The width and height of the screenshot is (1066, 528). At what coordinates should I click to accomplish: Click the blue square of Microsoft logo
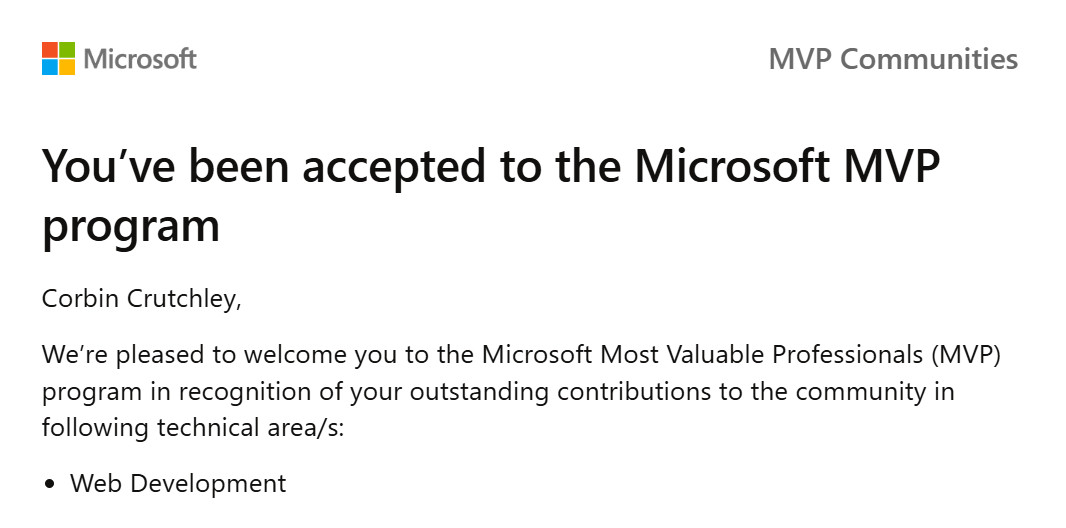pyautogui.click(x=50, y=67)
